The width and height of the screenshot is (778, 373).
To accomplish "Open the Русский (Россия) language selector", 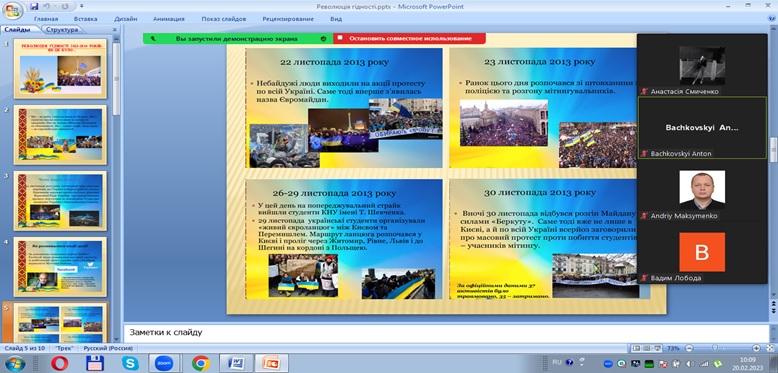I will click(x=103, y=348).
